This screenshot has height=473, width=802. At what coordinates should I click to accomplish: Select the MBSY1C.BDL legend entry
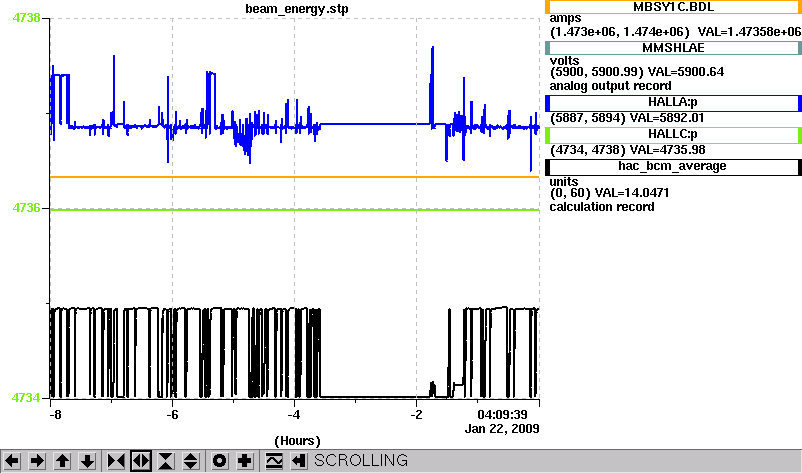[x=673, y=7]
